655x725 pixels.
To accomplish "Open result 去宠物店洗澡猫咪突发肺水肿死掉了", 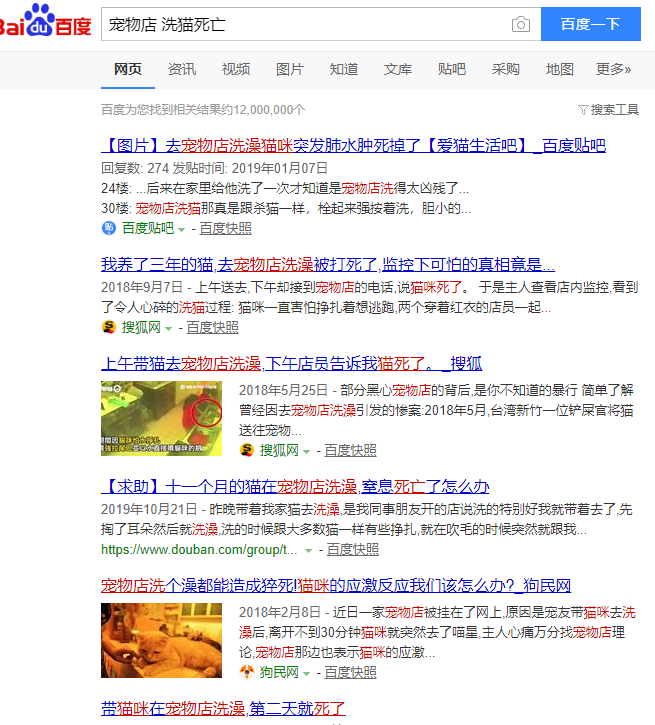I will pyautogui.click(x=353, y=146).
